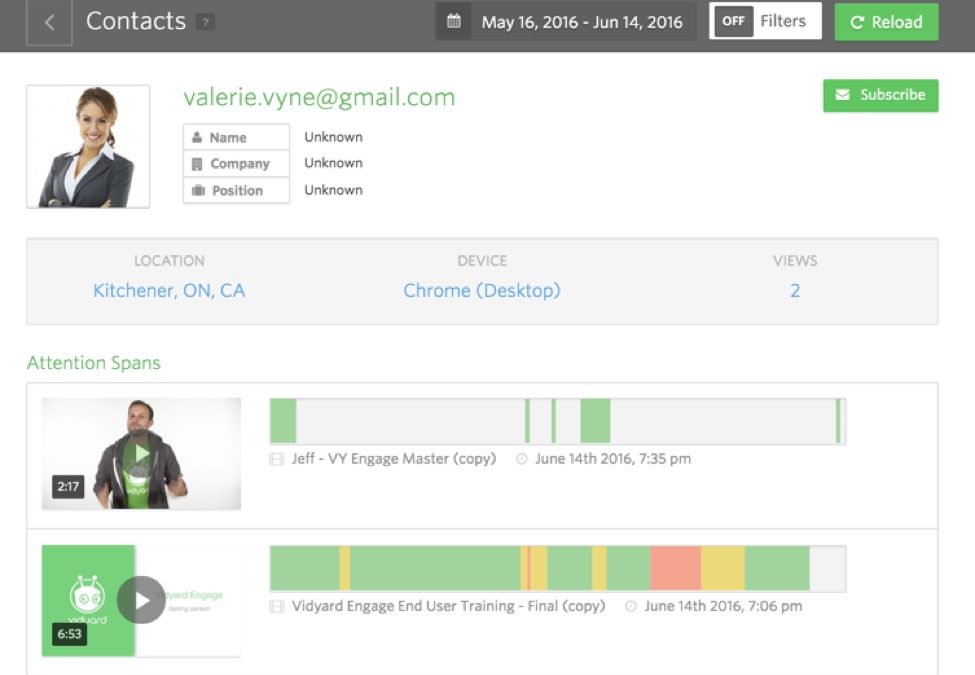Viewport: 975px width, 675px height.
Task: Open Kitchener, ON, CA location link
Action: [x=169, y=291]
